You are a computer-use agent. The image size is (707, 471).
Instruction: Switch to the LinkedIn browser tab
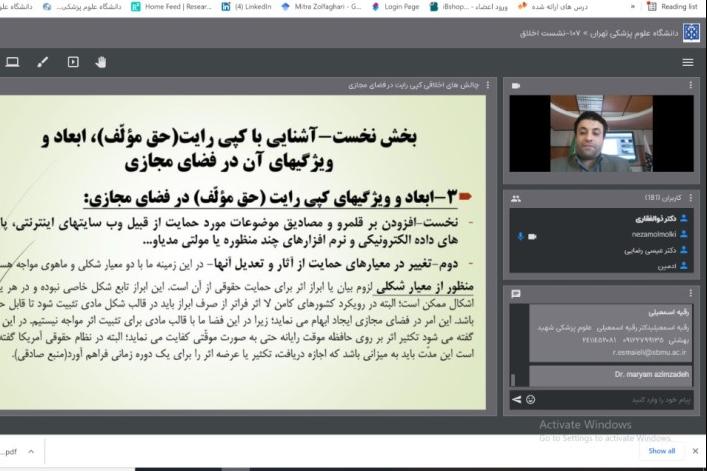[251, 6]
